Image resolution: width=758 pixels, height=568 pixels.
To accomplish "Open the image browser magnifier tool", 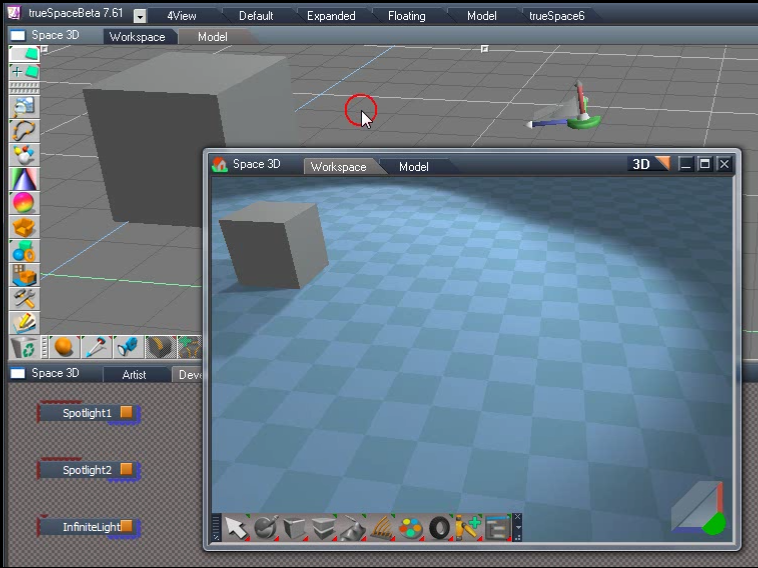I will click(x=24, y=107).
